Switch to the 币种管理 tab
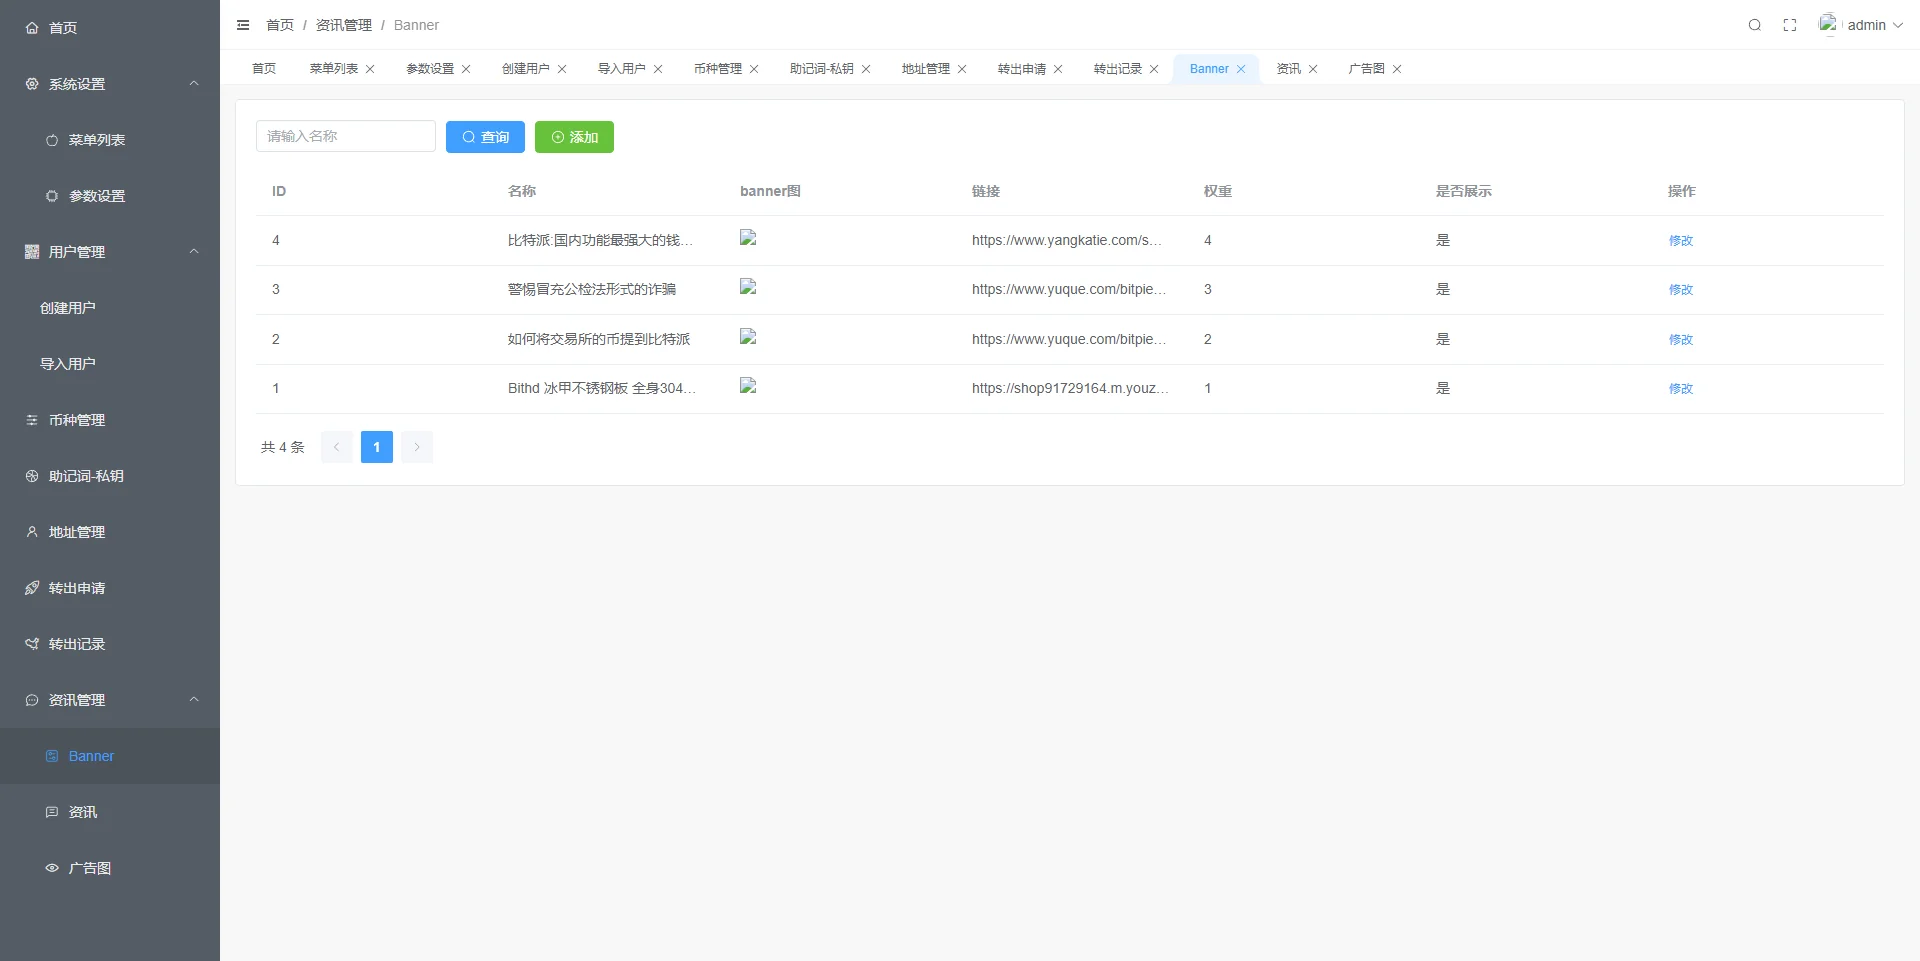 pyautogui.click(x=717, y=69)
